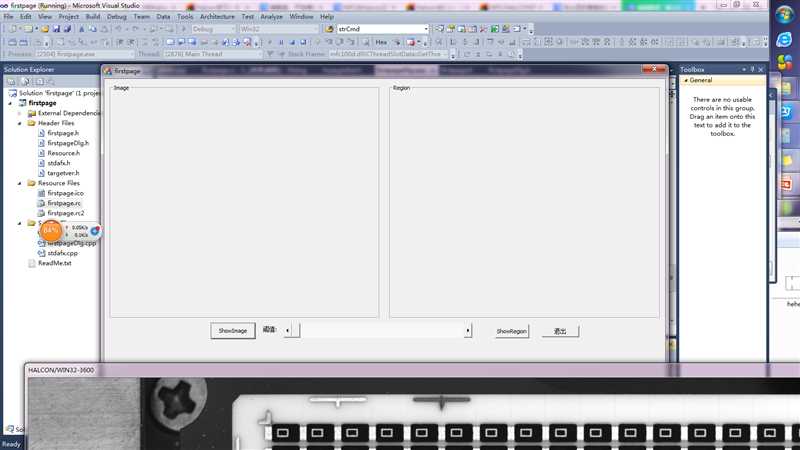Select firstpage.rc2 resource file
Screen dimensions: 800x450
[66, 213]
